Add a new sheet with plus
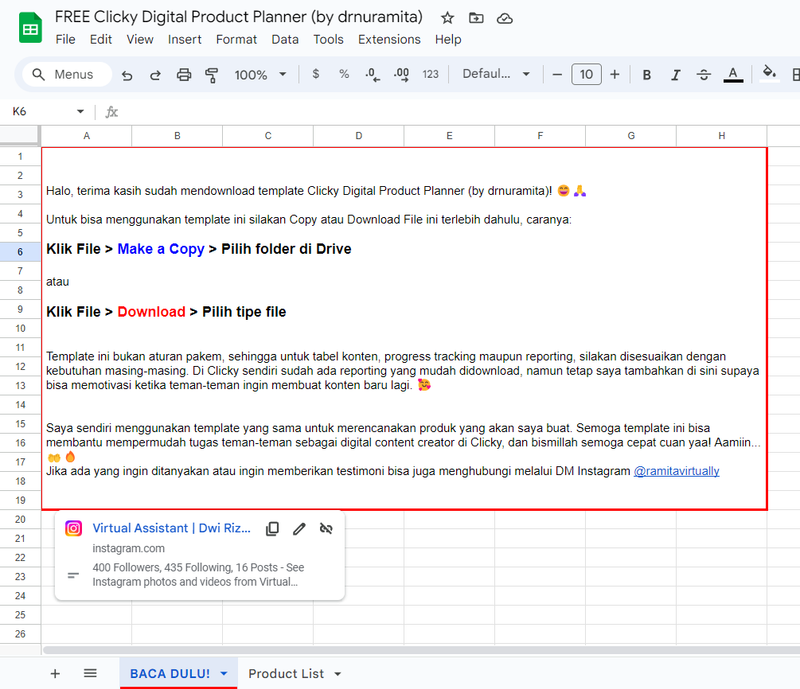The height and width of the screenshot is (689, 800). click(55, 674)
